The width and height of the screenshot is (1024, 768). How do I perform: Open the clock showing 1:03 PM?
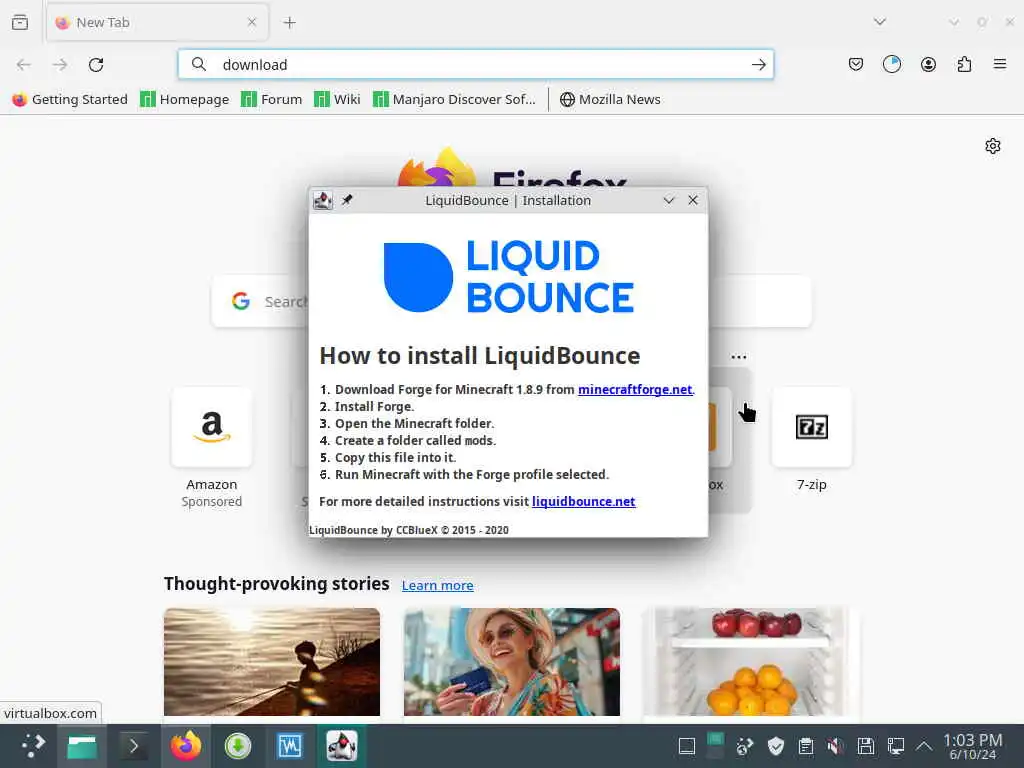[972, 746]
